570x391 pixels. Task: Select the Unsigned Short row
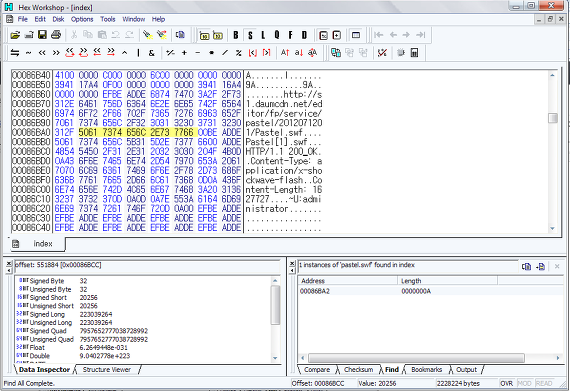pos(142,306)
